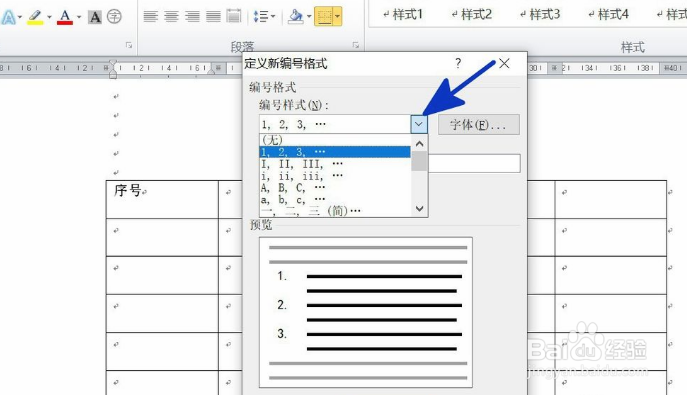Click the list scrollbar down arrow
Screen dimensions: 687x395
419,208
